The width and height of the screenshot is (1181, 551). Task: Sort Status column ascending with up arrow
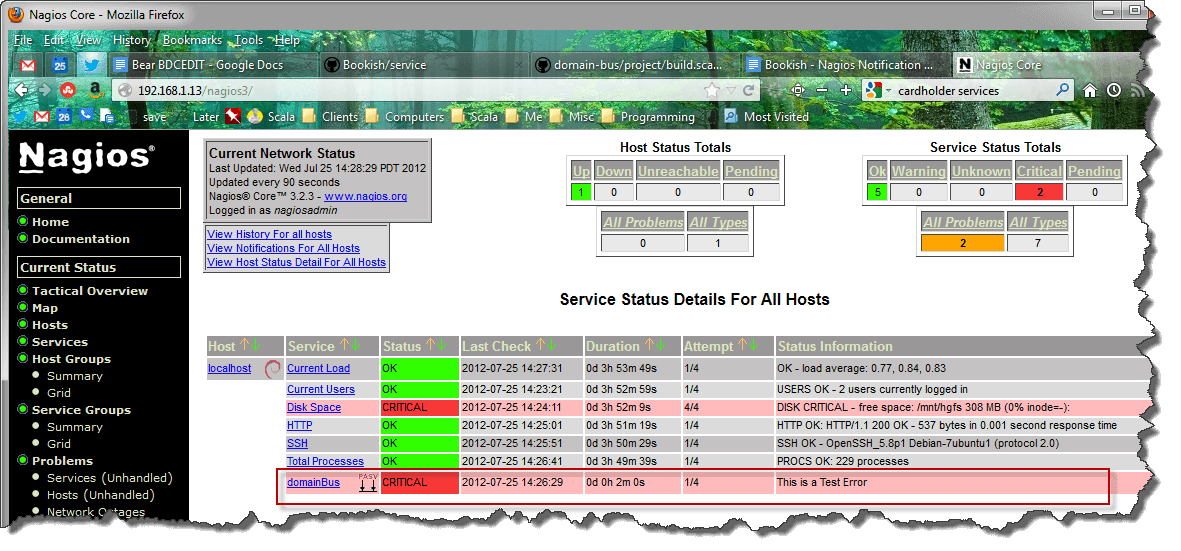430,346
